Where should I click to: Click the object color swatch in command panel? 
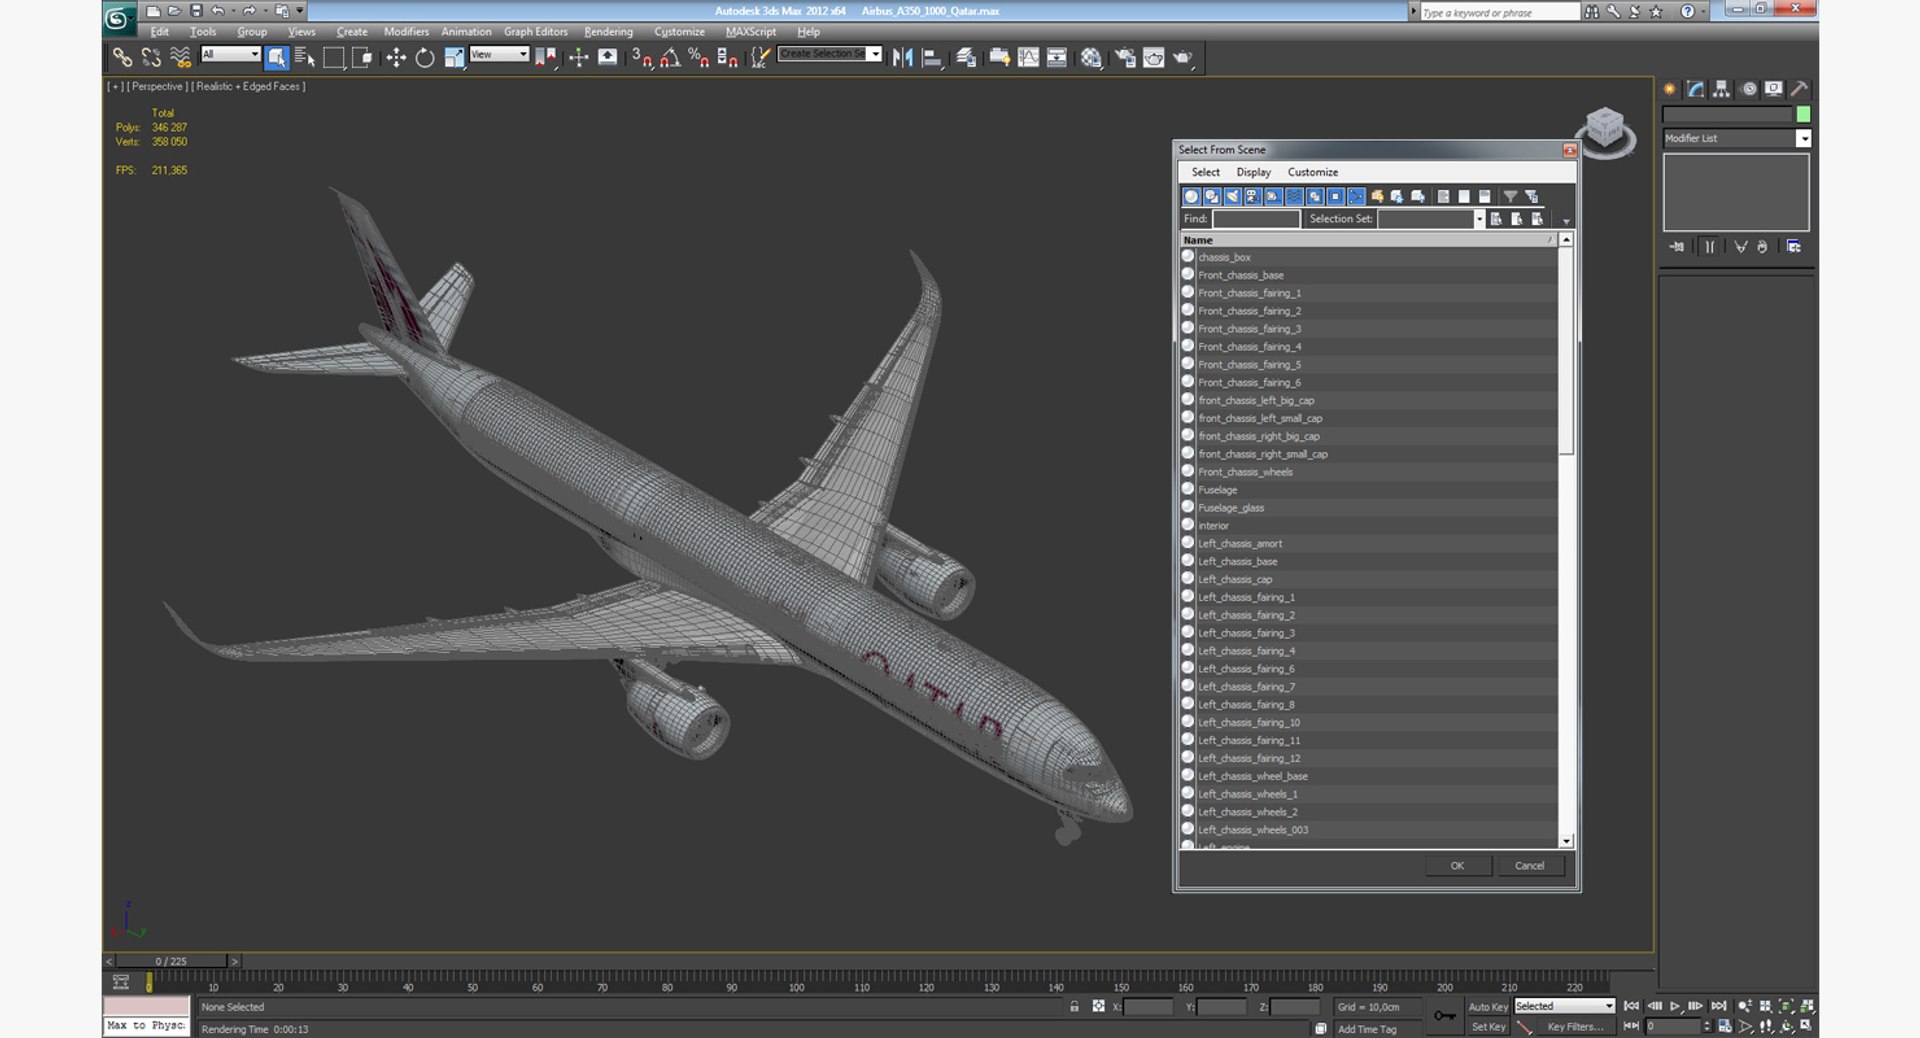coord(1803,115)
